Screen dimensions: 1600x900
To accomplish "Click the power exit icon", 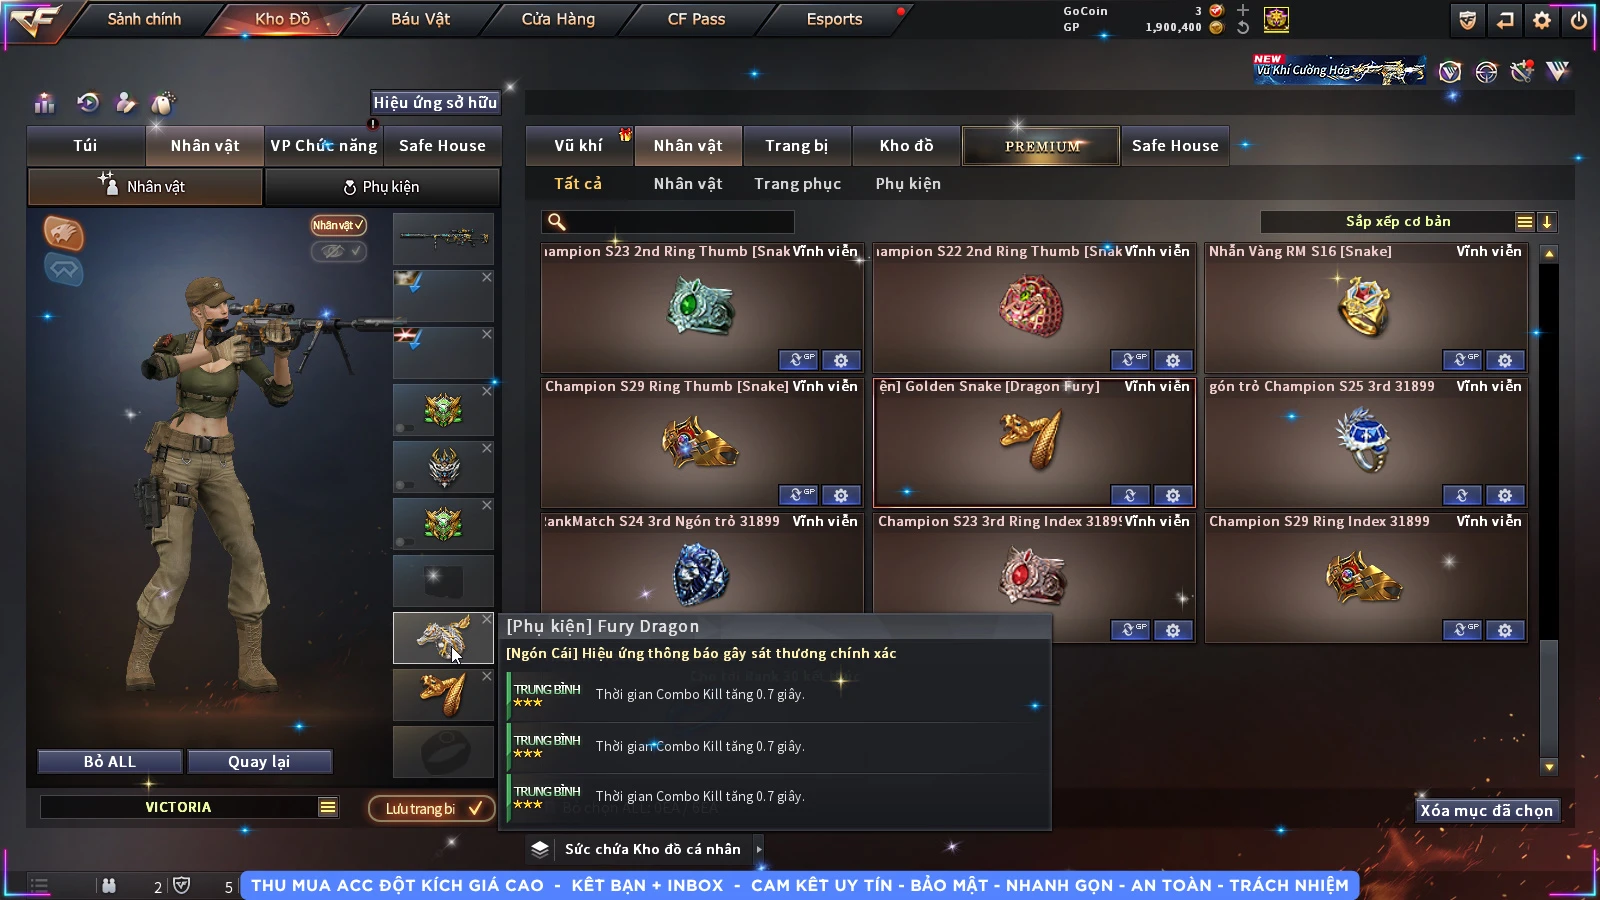I will (1579, 20).
